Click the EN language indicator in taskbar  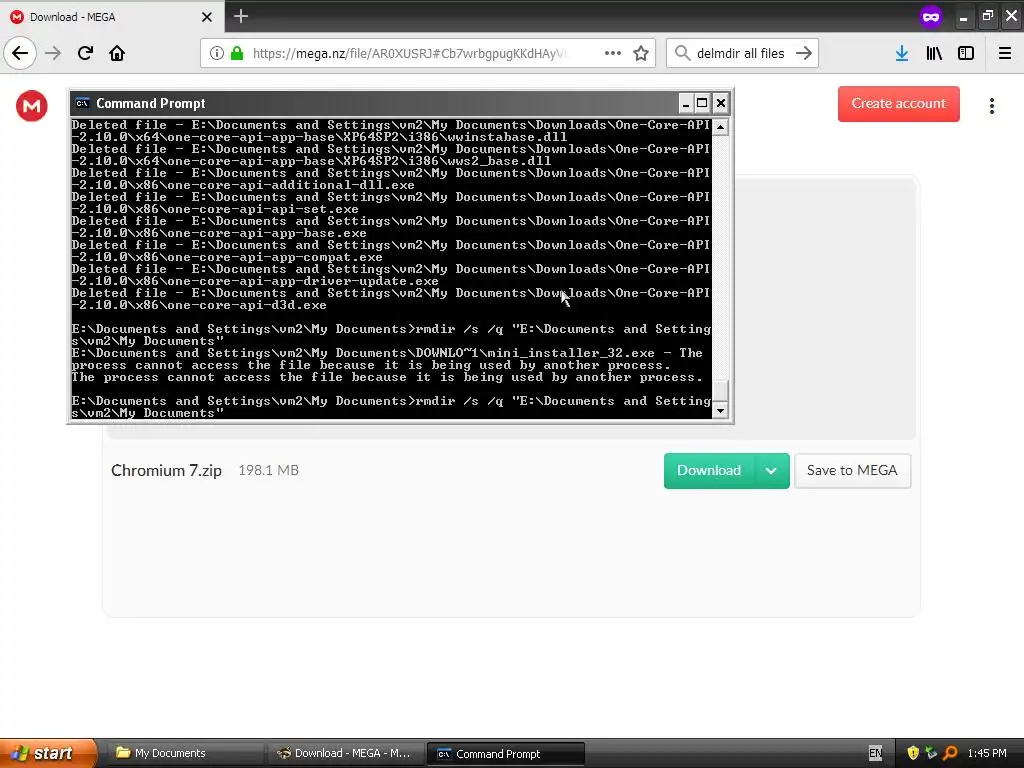[x=875, y=753]
